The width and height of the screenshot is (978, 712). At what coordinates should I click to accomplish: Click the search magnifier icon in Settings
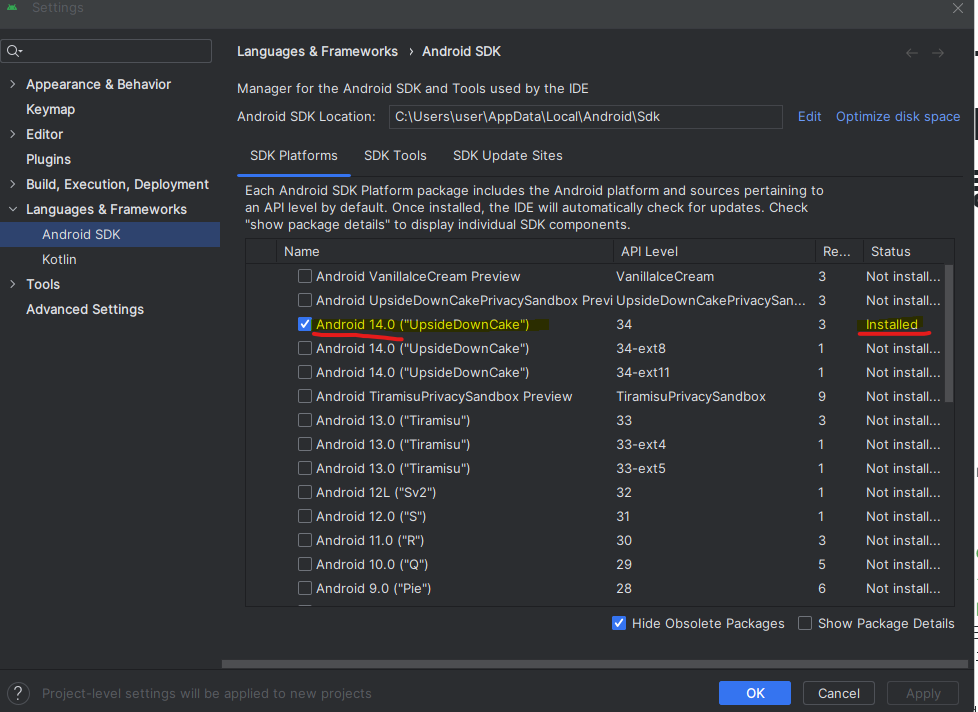click(14, 51)
